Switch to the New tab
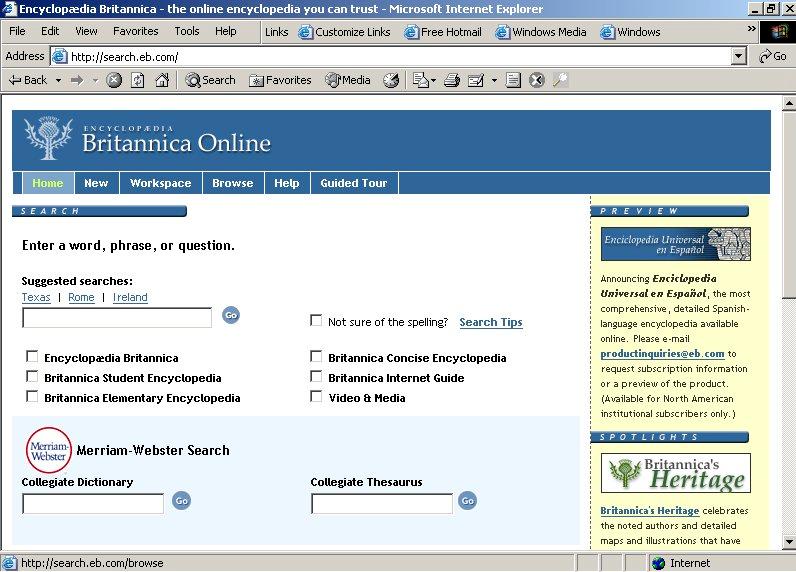 click(96, 183)
